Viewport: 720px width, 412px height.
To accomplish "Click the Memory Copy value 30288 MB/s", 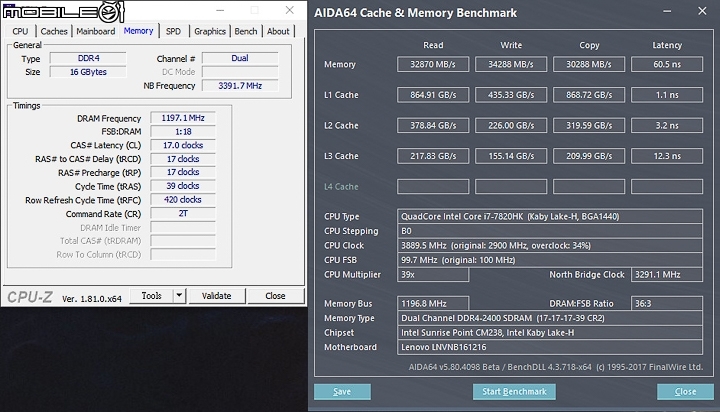I will [589, 64].
